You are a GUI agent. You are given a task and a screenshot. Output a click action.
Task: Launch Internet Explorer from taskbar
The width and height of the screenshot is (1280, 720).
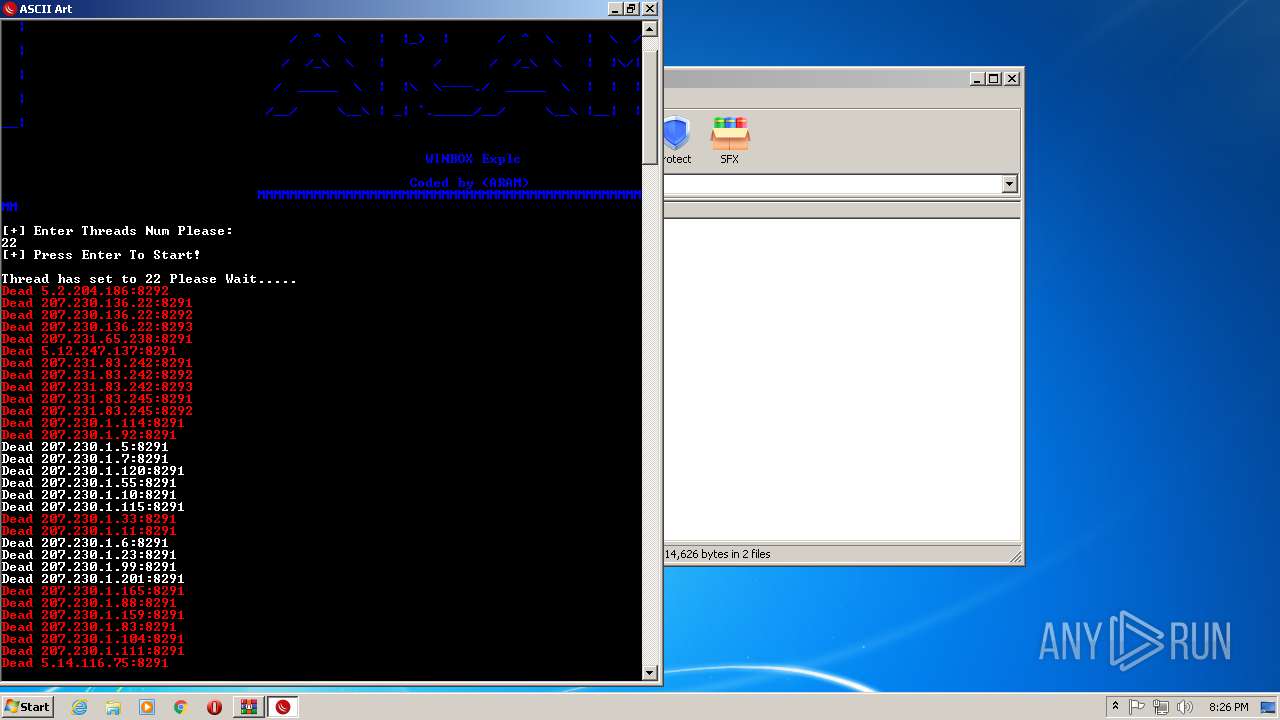click(x=79, y=707)
